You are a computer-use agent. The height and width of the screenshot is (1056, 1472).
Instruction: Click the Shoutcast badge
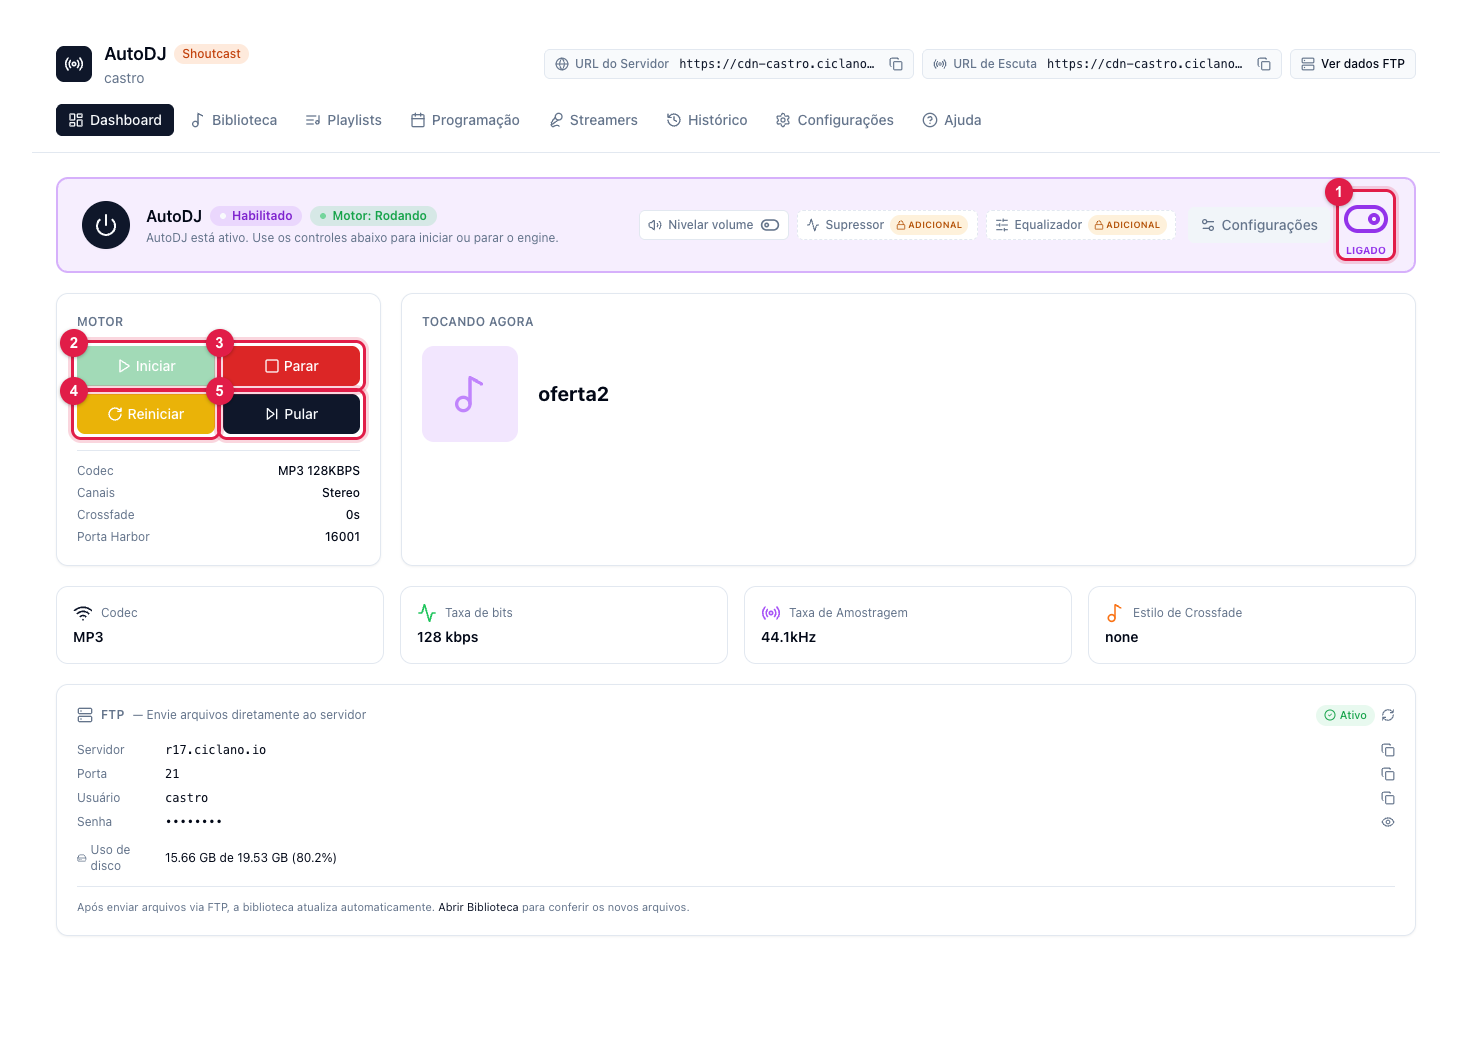(211, 54)
